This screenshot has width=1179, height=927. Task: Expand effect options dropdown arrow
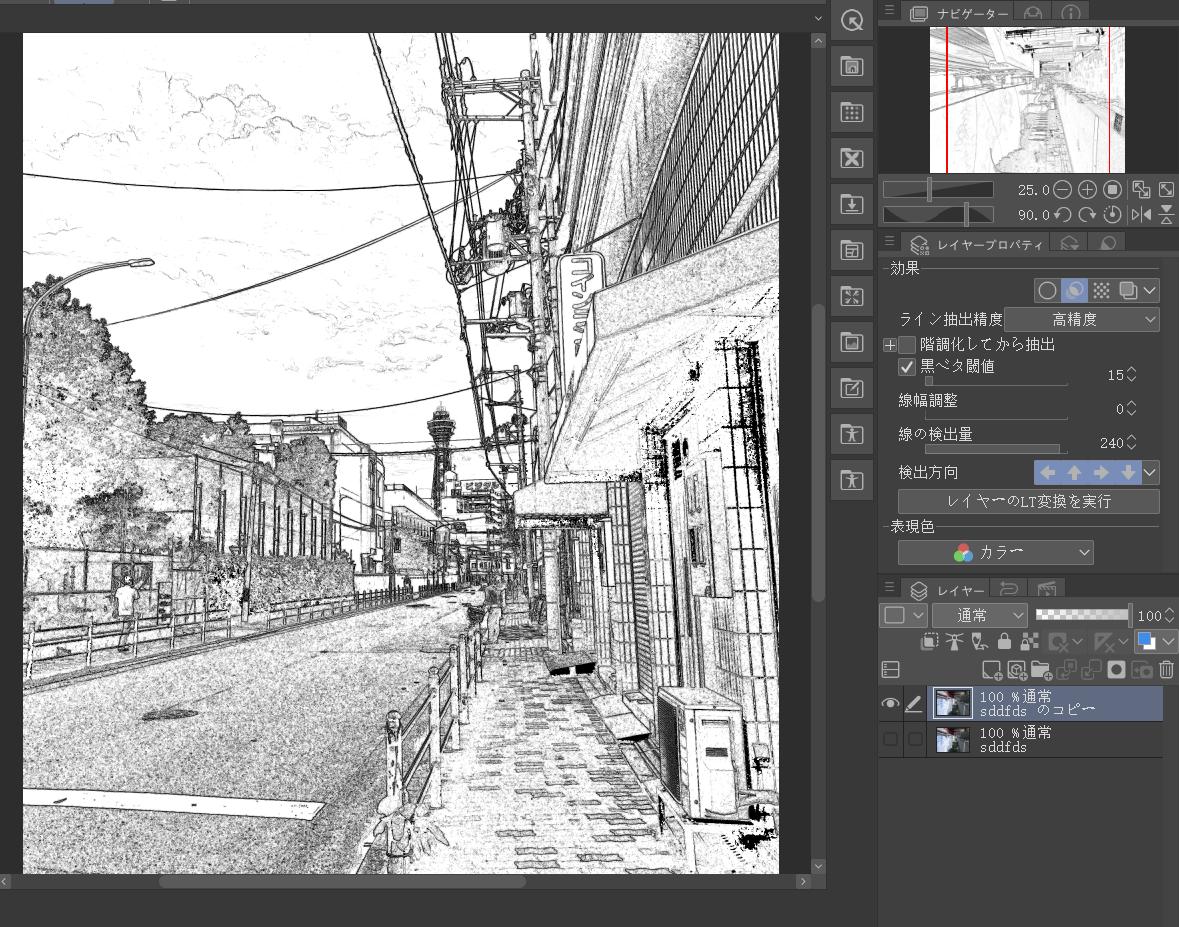pos(1150,290)
